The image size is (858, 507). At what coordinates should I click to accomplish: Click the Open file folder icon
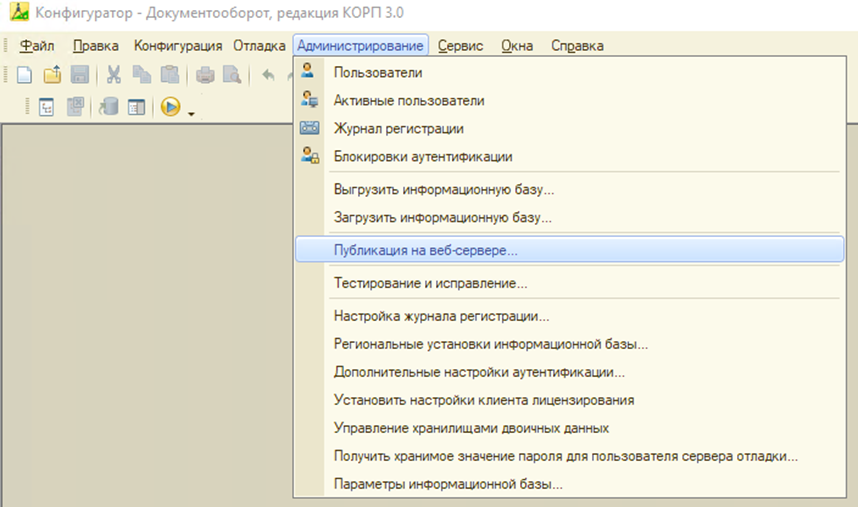point(53,74)
